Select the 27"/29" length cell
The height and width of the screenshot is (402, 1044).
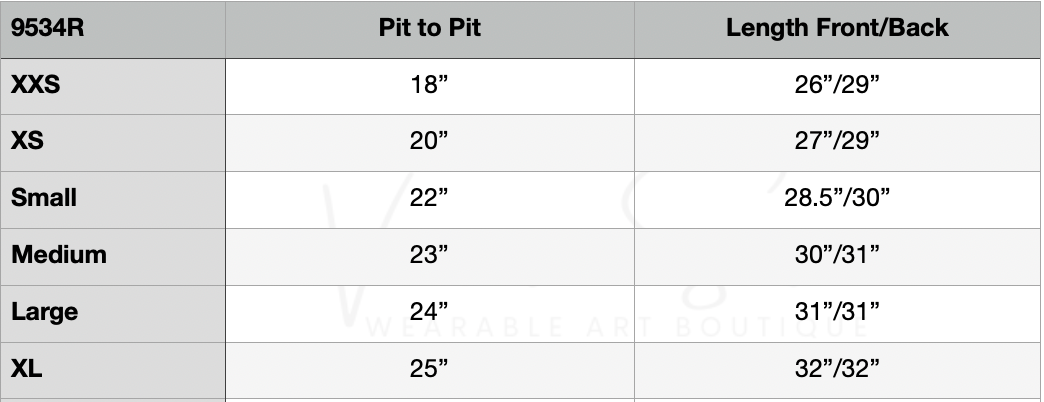coord(837,141)
